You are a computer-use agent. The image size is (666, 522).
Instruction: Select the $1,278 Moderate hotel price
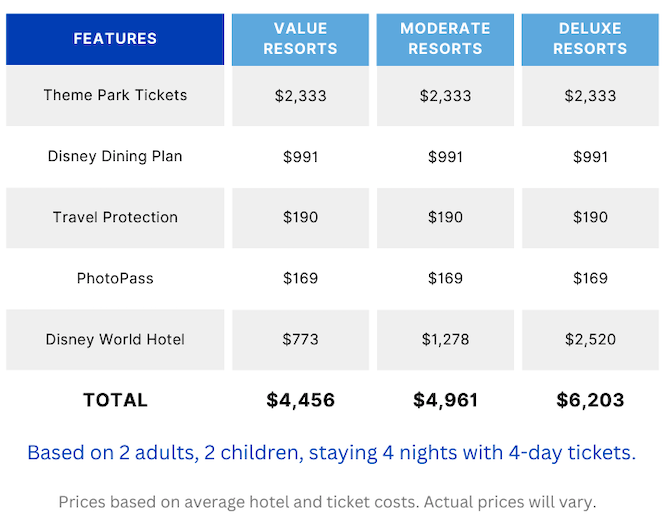(445, 340)
